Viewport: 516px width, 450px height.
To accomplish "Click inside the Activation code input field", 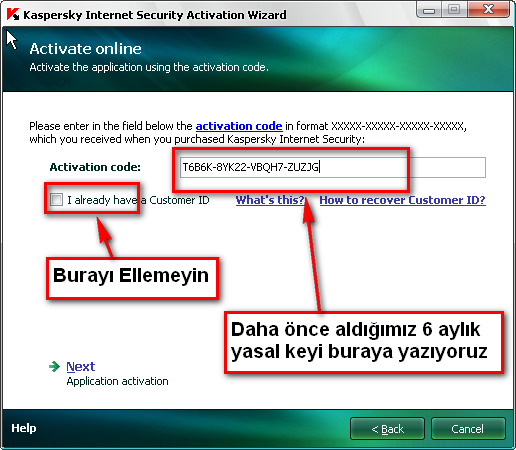I will tap(333, 167).
